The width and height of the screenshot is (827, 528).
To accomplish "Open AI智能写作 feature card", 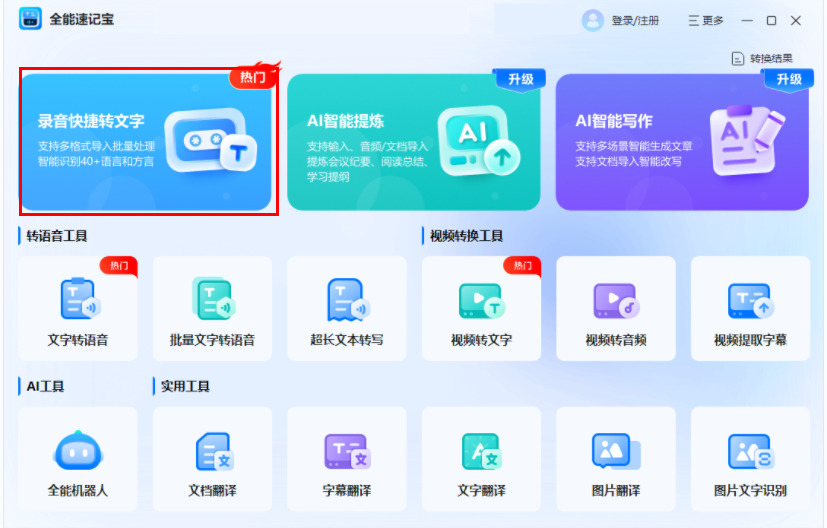I will [x=682, y=142].
